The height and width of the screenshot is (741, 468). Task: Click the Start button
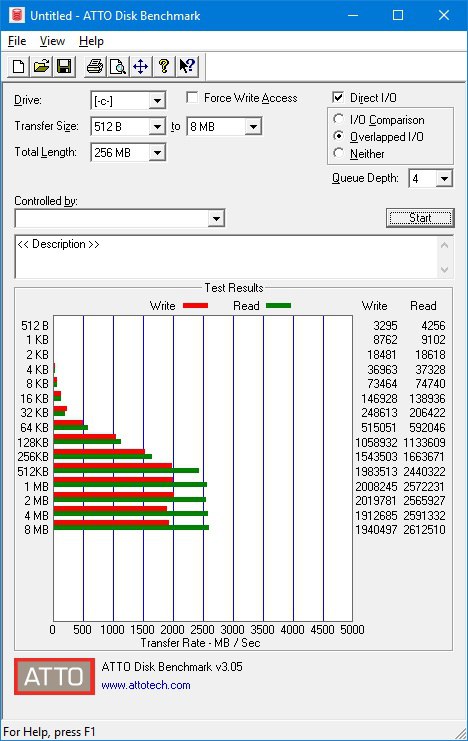420,218
